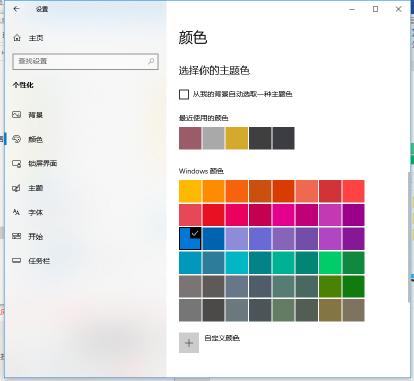Choose the dark navy blue swatch next to selected
The image size is (414, 381).
point(213,239)
